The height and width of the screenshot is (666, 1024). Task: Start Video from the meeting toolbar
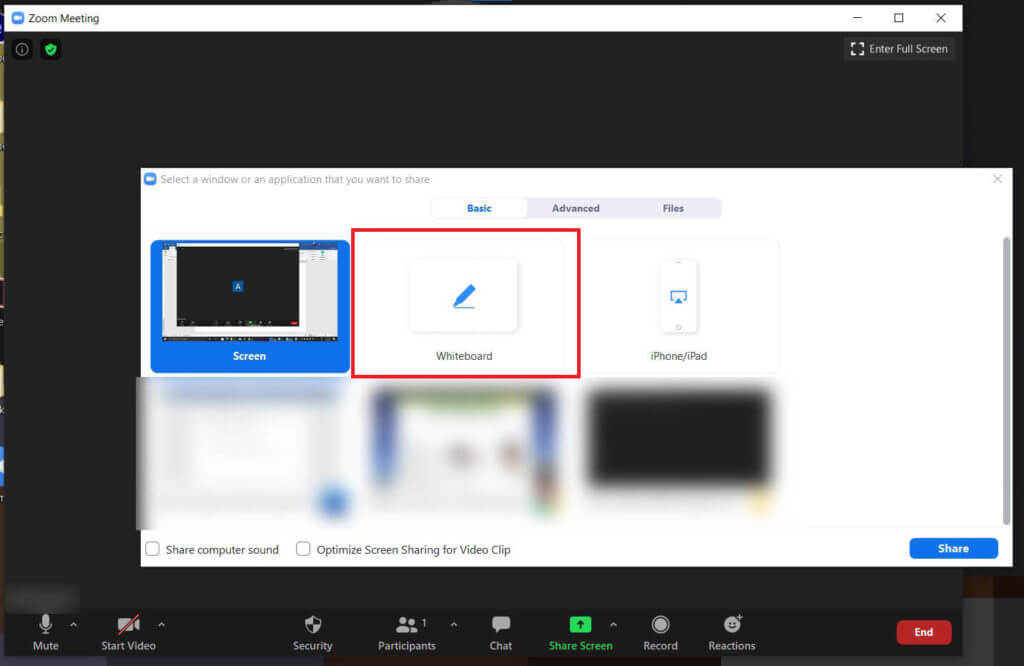pos(128,632)
